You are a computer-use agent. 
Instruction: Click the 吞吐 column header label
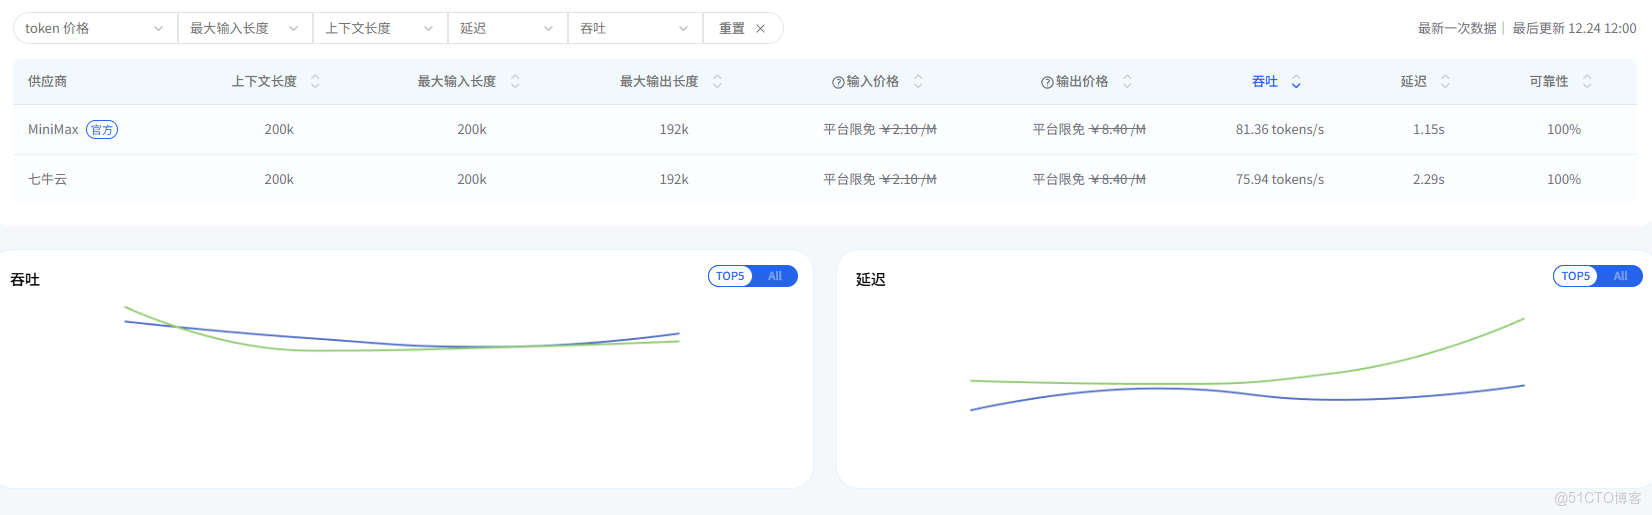[x=1265, y=81]
